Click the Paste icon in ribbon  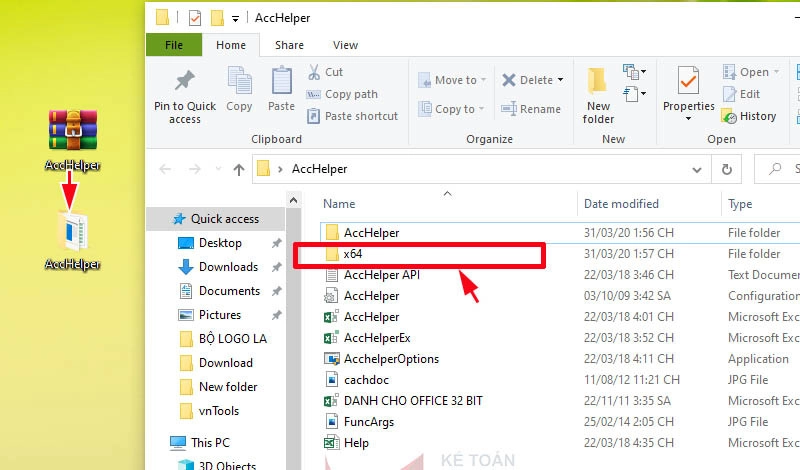[281, 82]
